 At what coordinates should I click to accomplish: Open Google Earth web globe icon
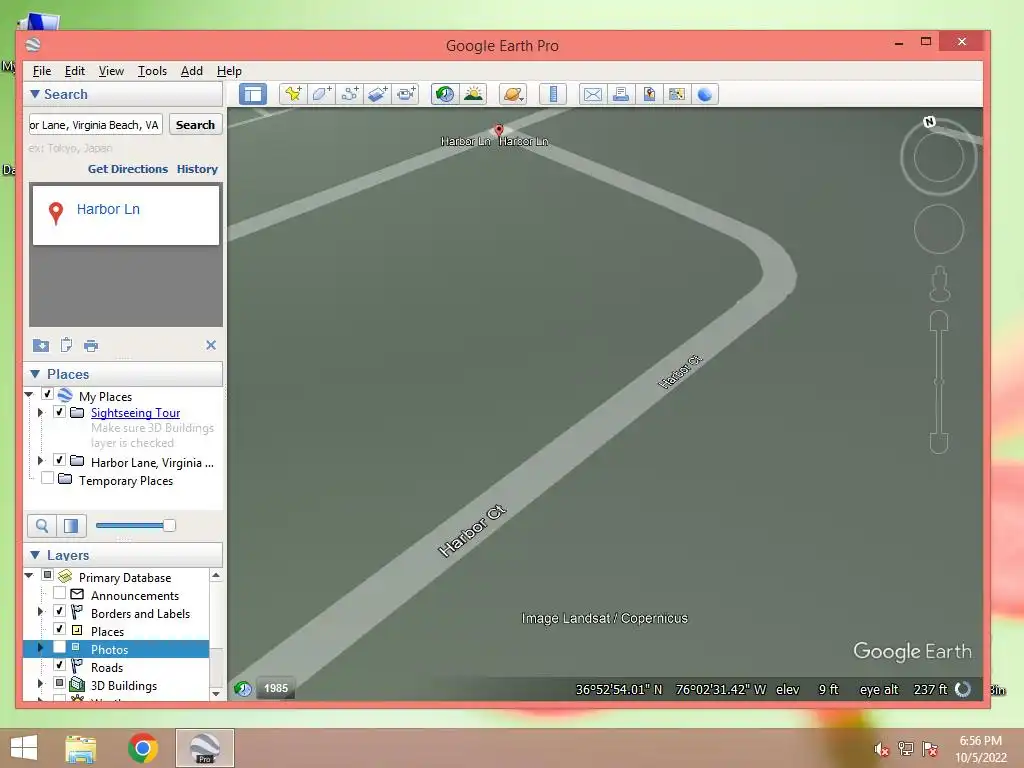click(x=705, y=94)
